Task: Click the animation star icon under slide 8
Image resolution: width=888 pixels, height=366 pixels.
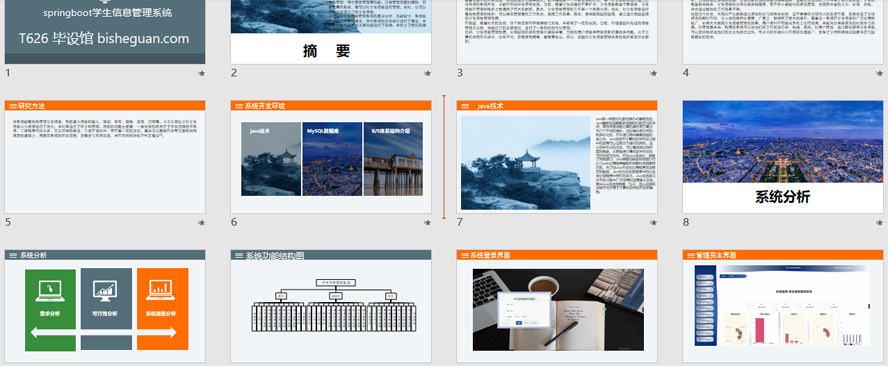Action: (880, 223)
